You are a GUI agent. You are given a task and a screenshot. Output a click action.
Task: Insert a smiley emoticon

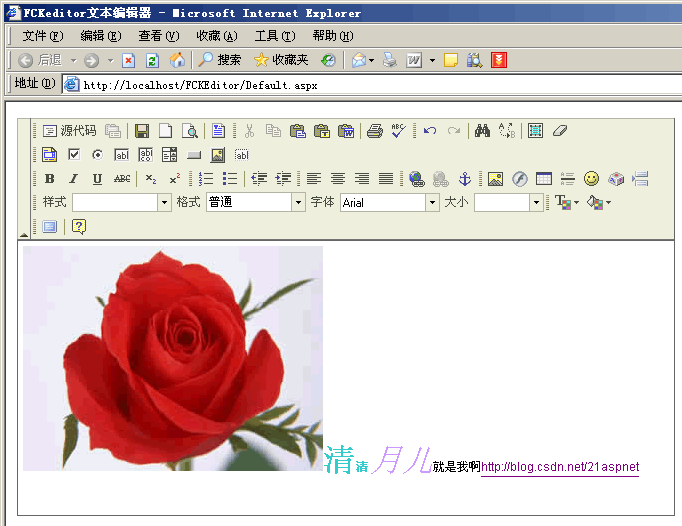(592, 179)
